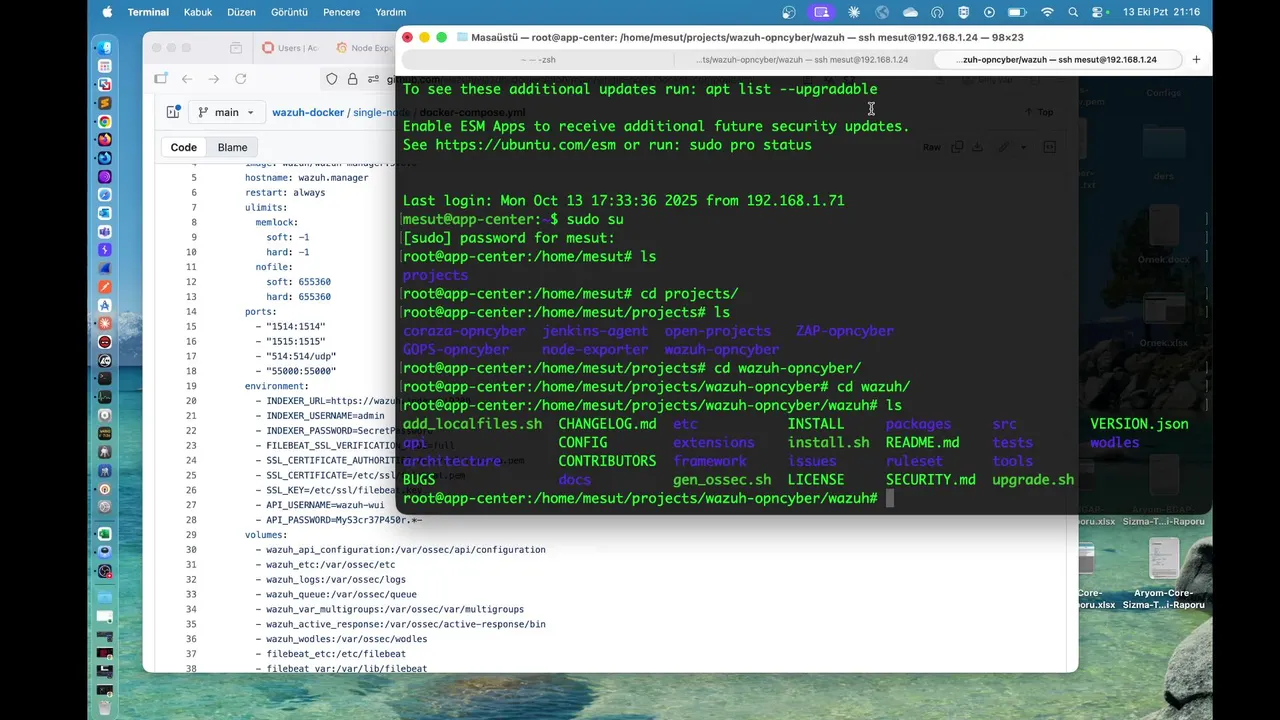The image size is (1280, 720).
Task: Click the browser tab overview icon
Action: (236, 48)
